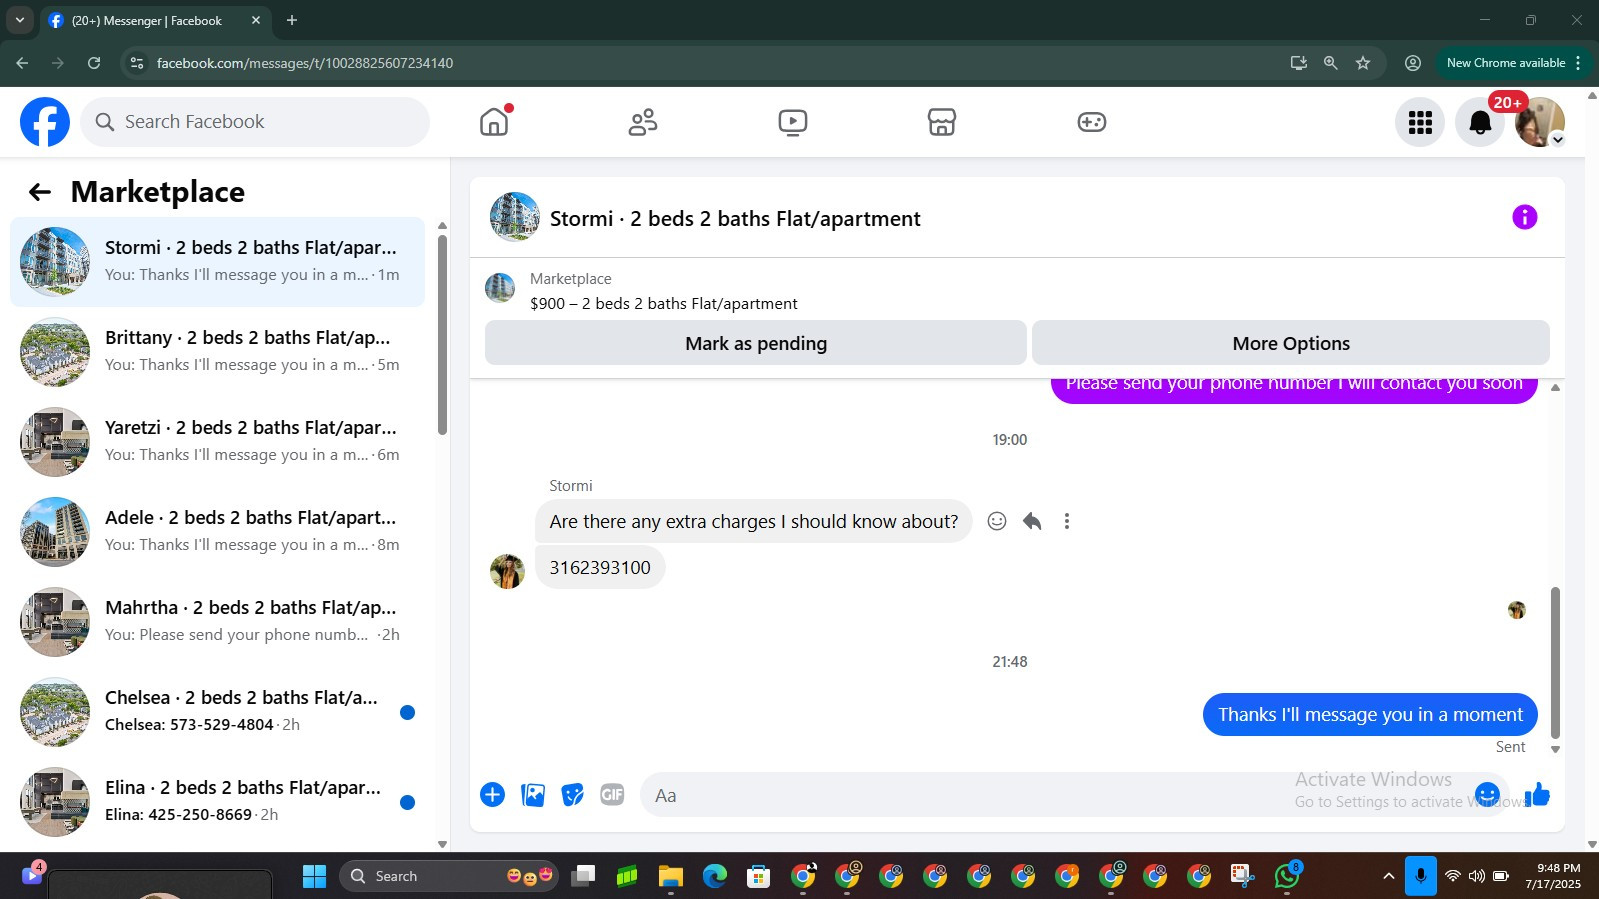This screenshot has width=1599, height=899.
Task: Open more actions plus icon in composer
Action: pyautogui.click(x=492, y=795)
